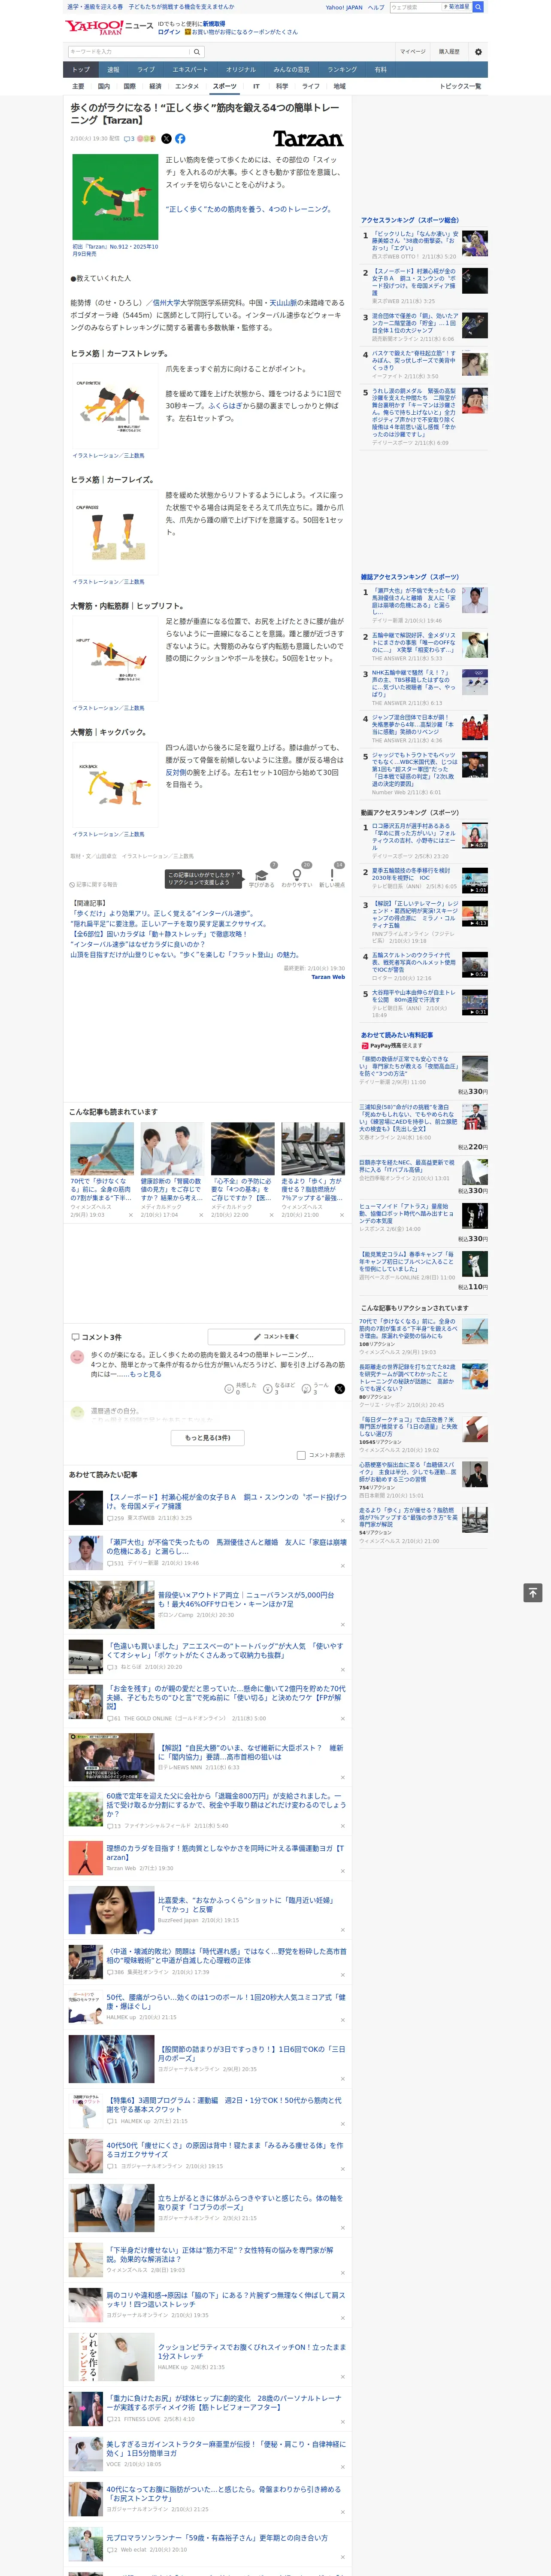The height and width of the screenshot is (2576, 551).
Task: Select the ライブ navigation tab
Action: [146, 70]
